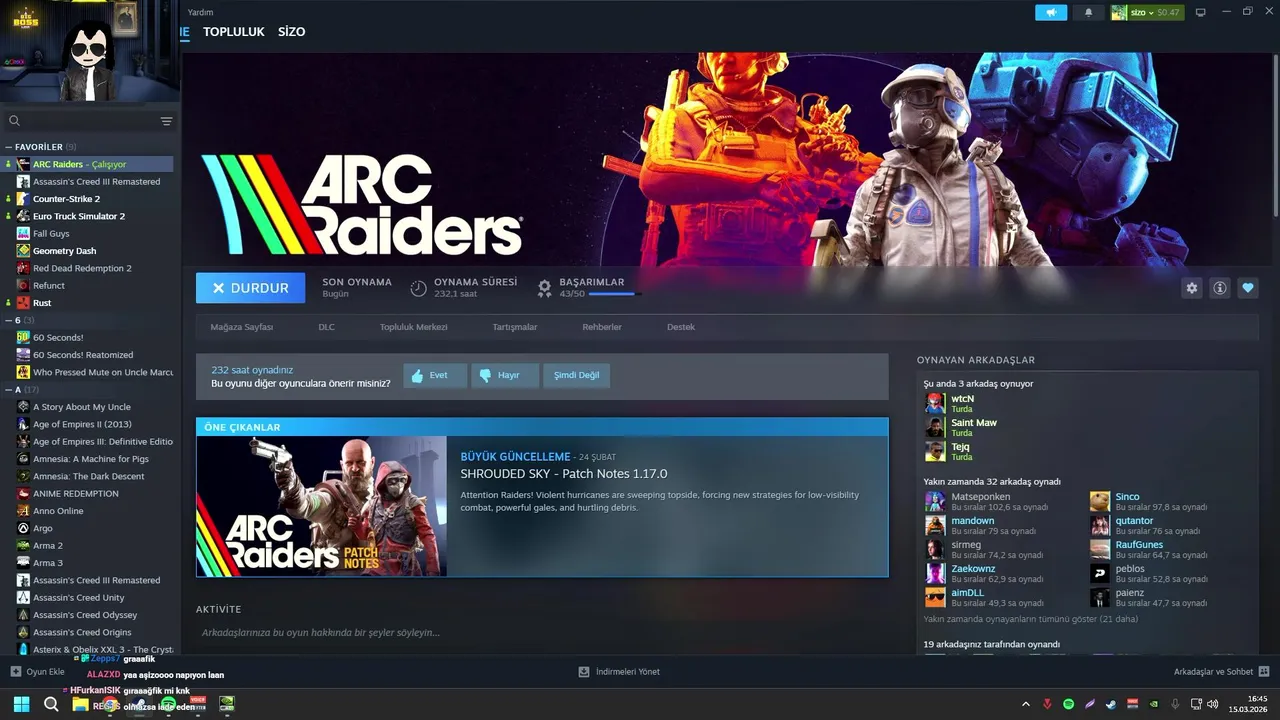This screenshot has height=720, width=1280.
Task: Click the Steam icon in the system tray
Action: pos(1111,704)
